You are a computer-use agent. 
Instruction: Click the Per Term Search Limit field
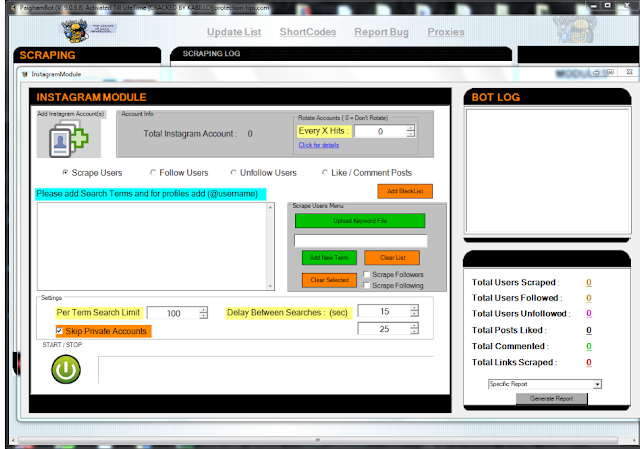pos(173,313)
